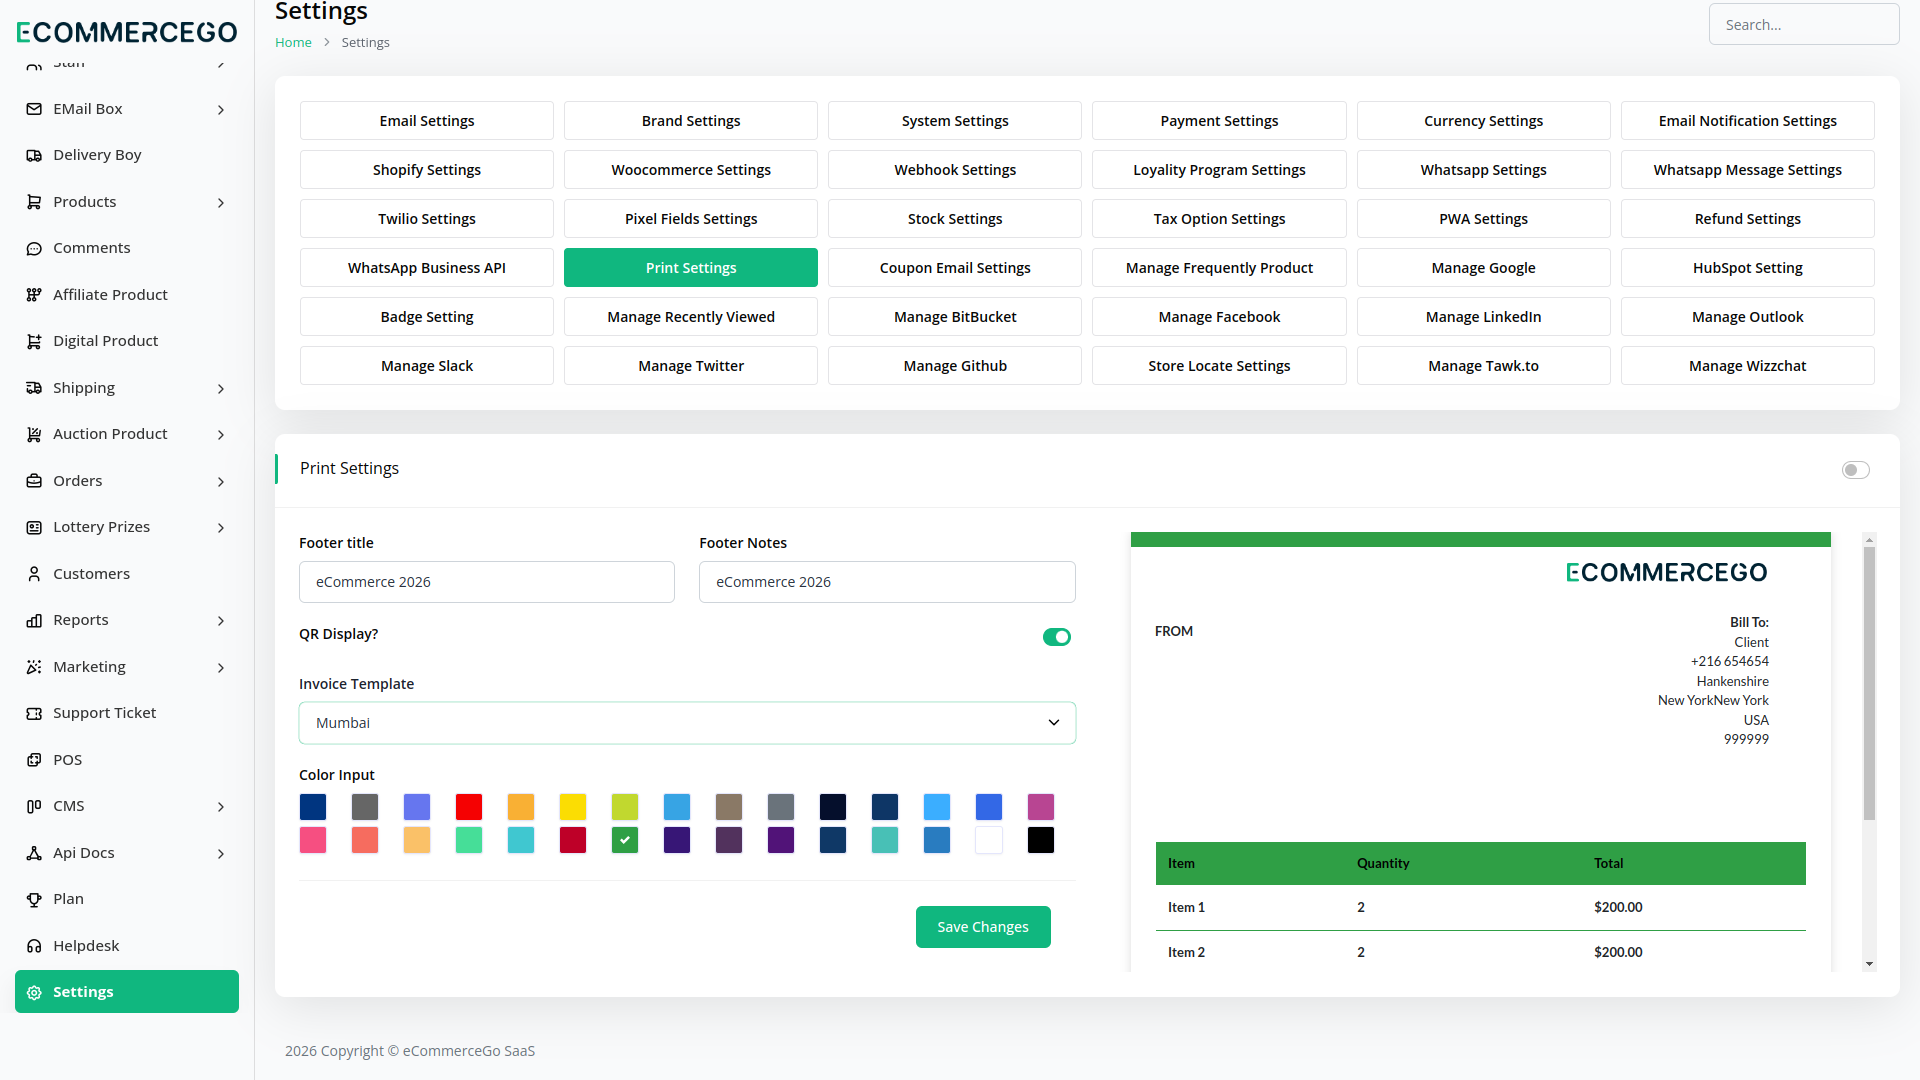Click the Shipping icon in sidebar

click(x=34, y=388)
